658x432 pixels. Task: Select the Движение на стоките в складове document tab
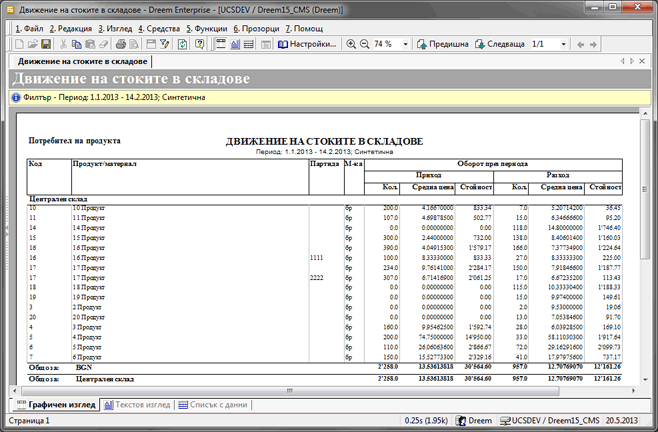[82, 61]
